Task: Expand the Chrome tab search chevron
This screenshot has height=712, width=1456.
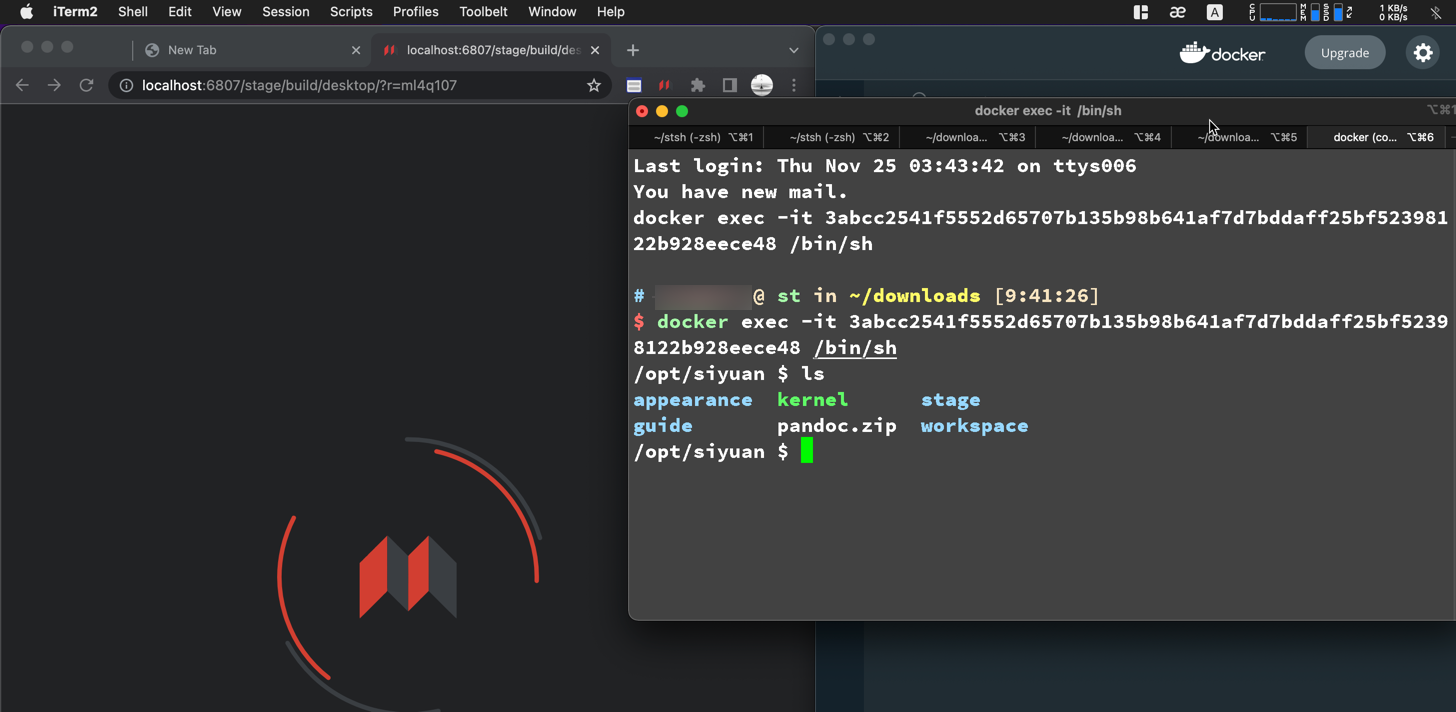Action: (x=794, y=50)
